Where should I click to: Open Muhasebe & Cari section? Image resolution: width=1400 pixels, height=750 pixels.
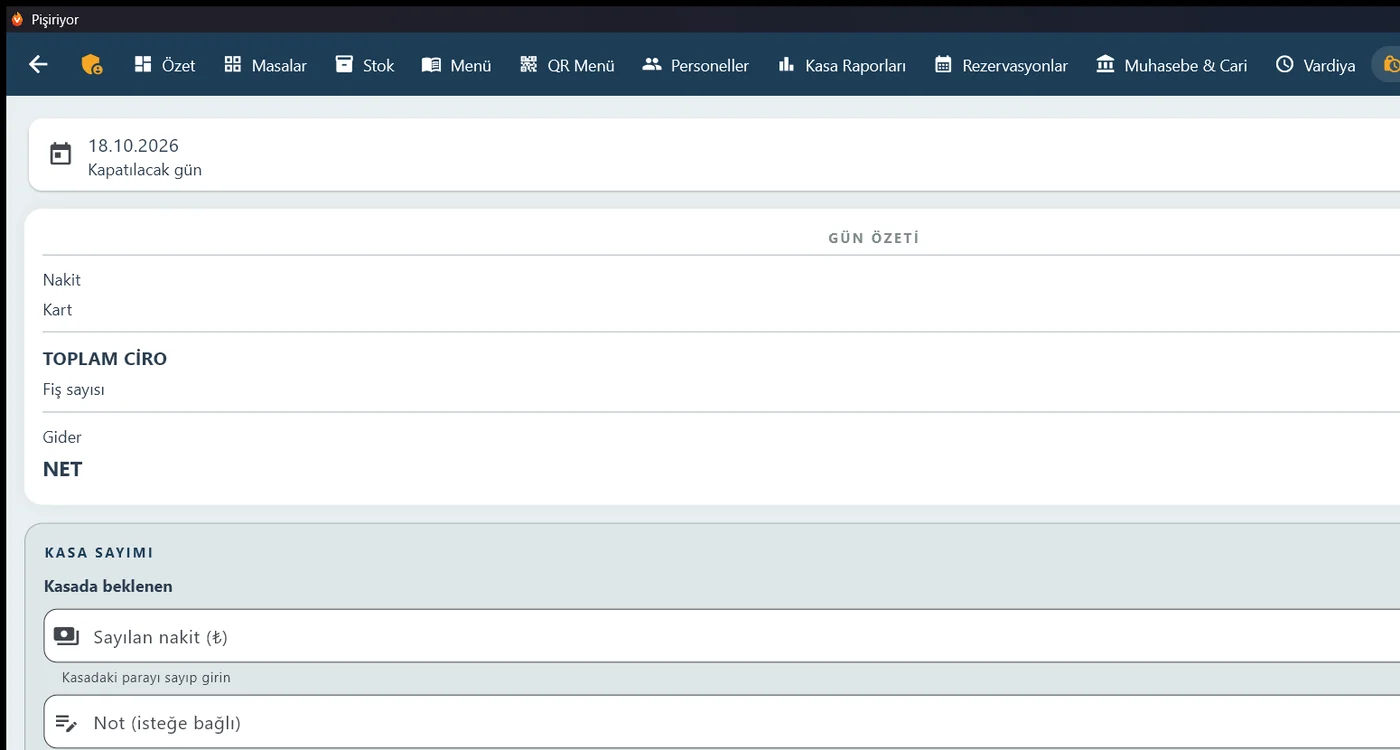[1172, 65]
